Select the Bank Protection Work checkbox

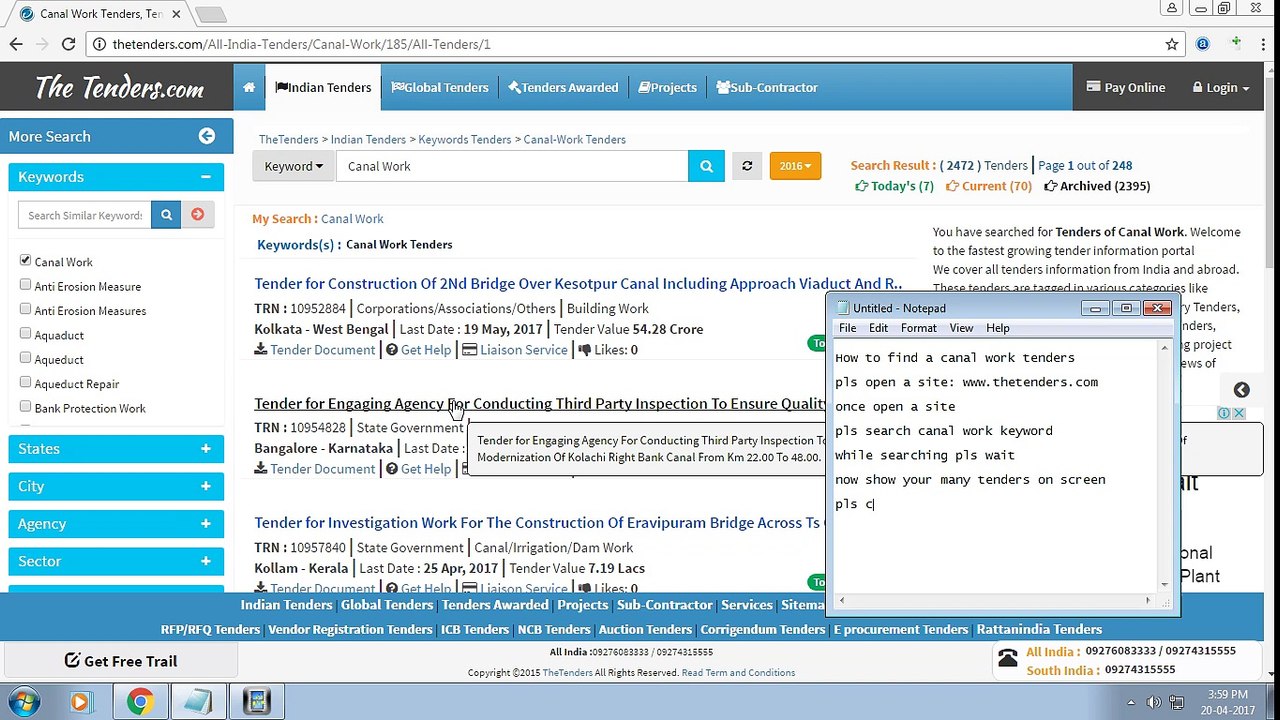[25, 407]
